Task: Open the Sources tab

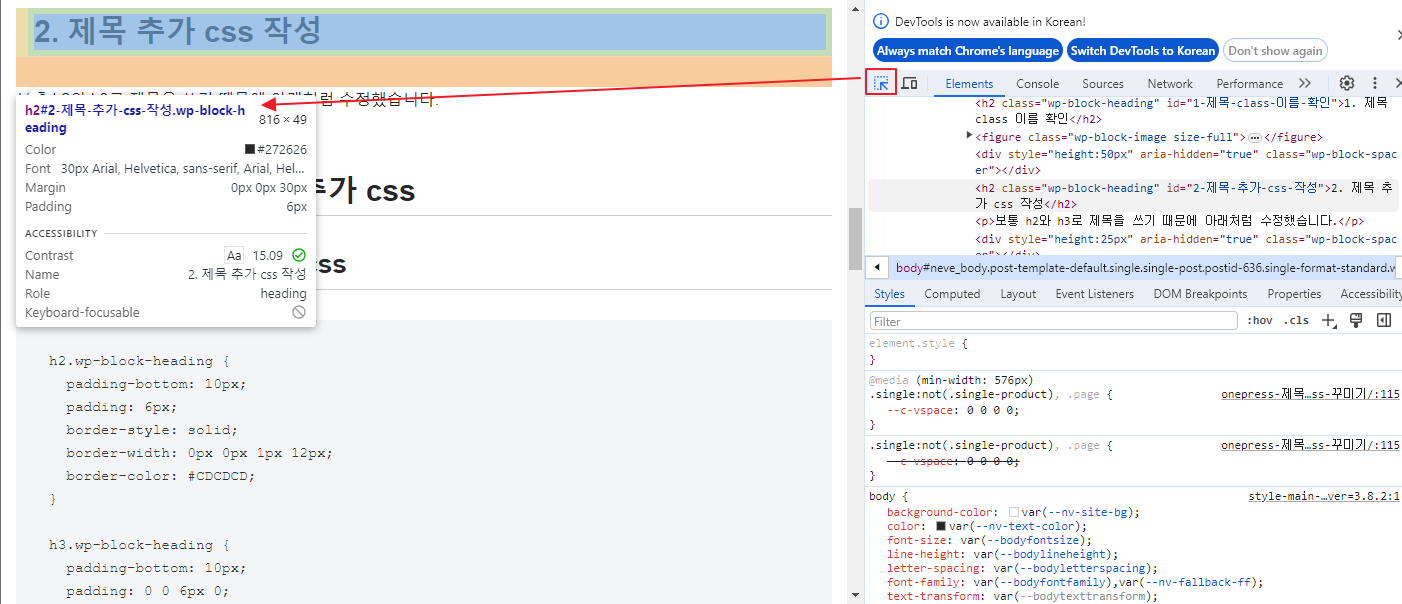Action: point(1103,84)
